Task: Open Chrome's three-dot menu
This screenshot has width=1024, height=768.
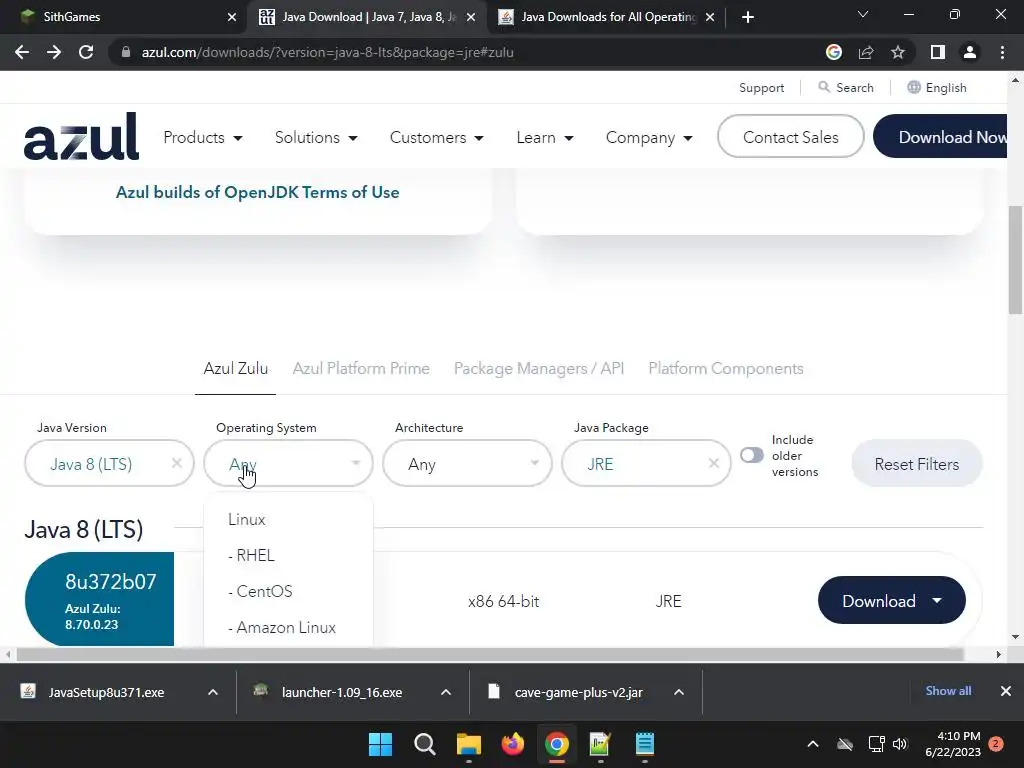Action: 1002,52
